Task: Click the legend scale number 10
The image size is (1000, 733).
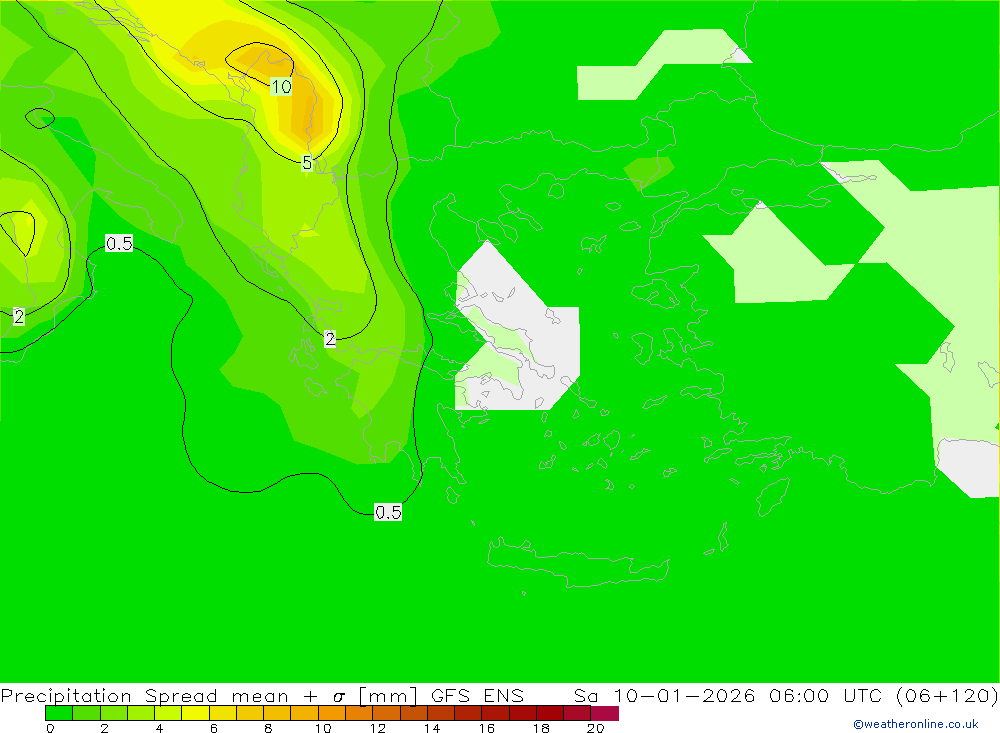Action: point(323,728)
